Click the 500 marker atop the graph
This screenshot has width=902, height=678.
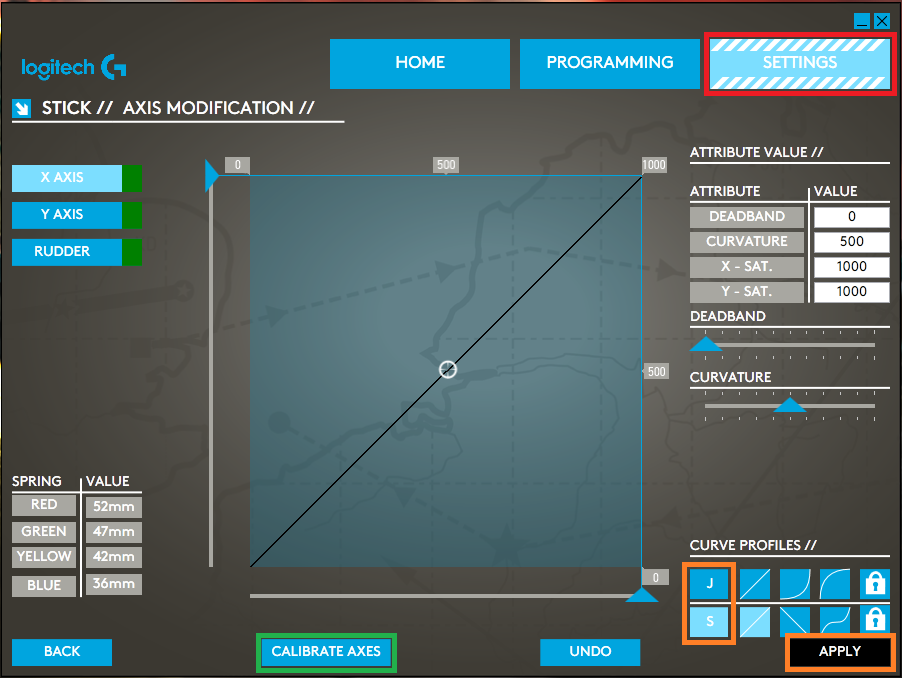coord(446,165)
